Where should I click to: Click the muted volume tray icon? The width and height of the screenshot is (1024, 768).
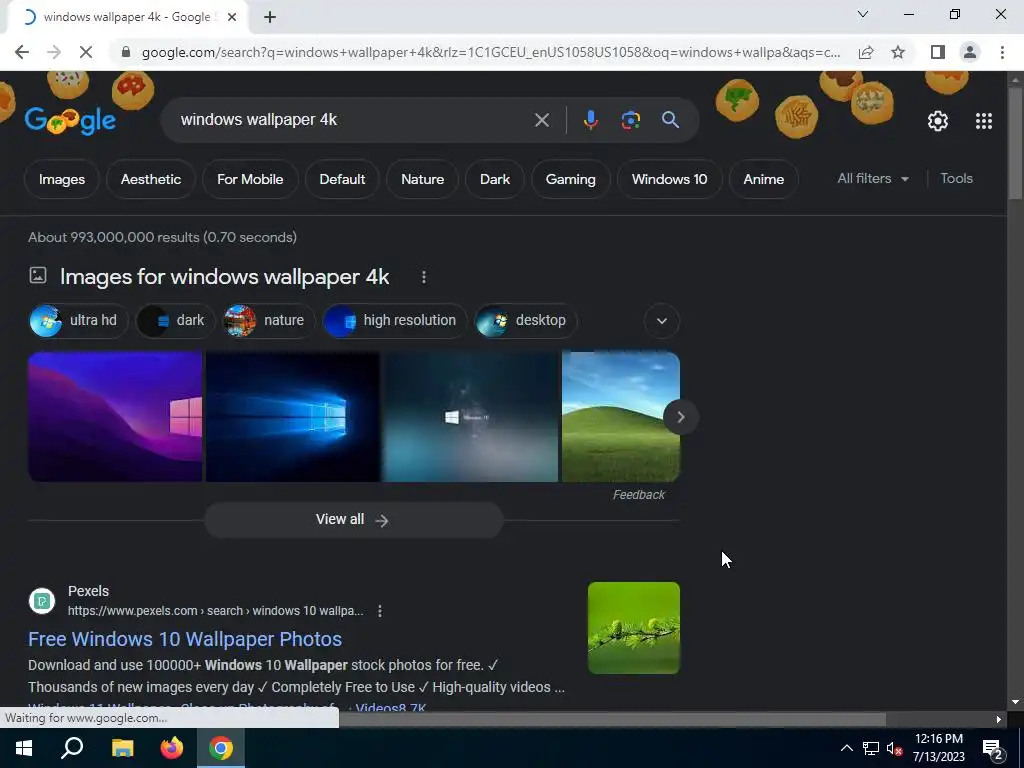894,748
